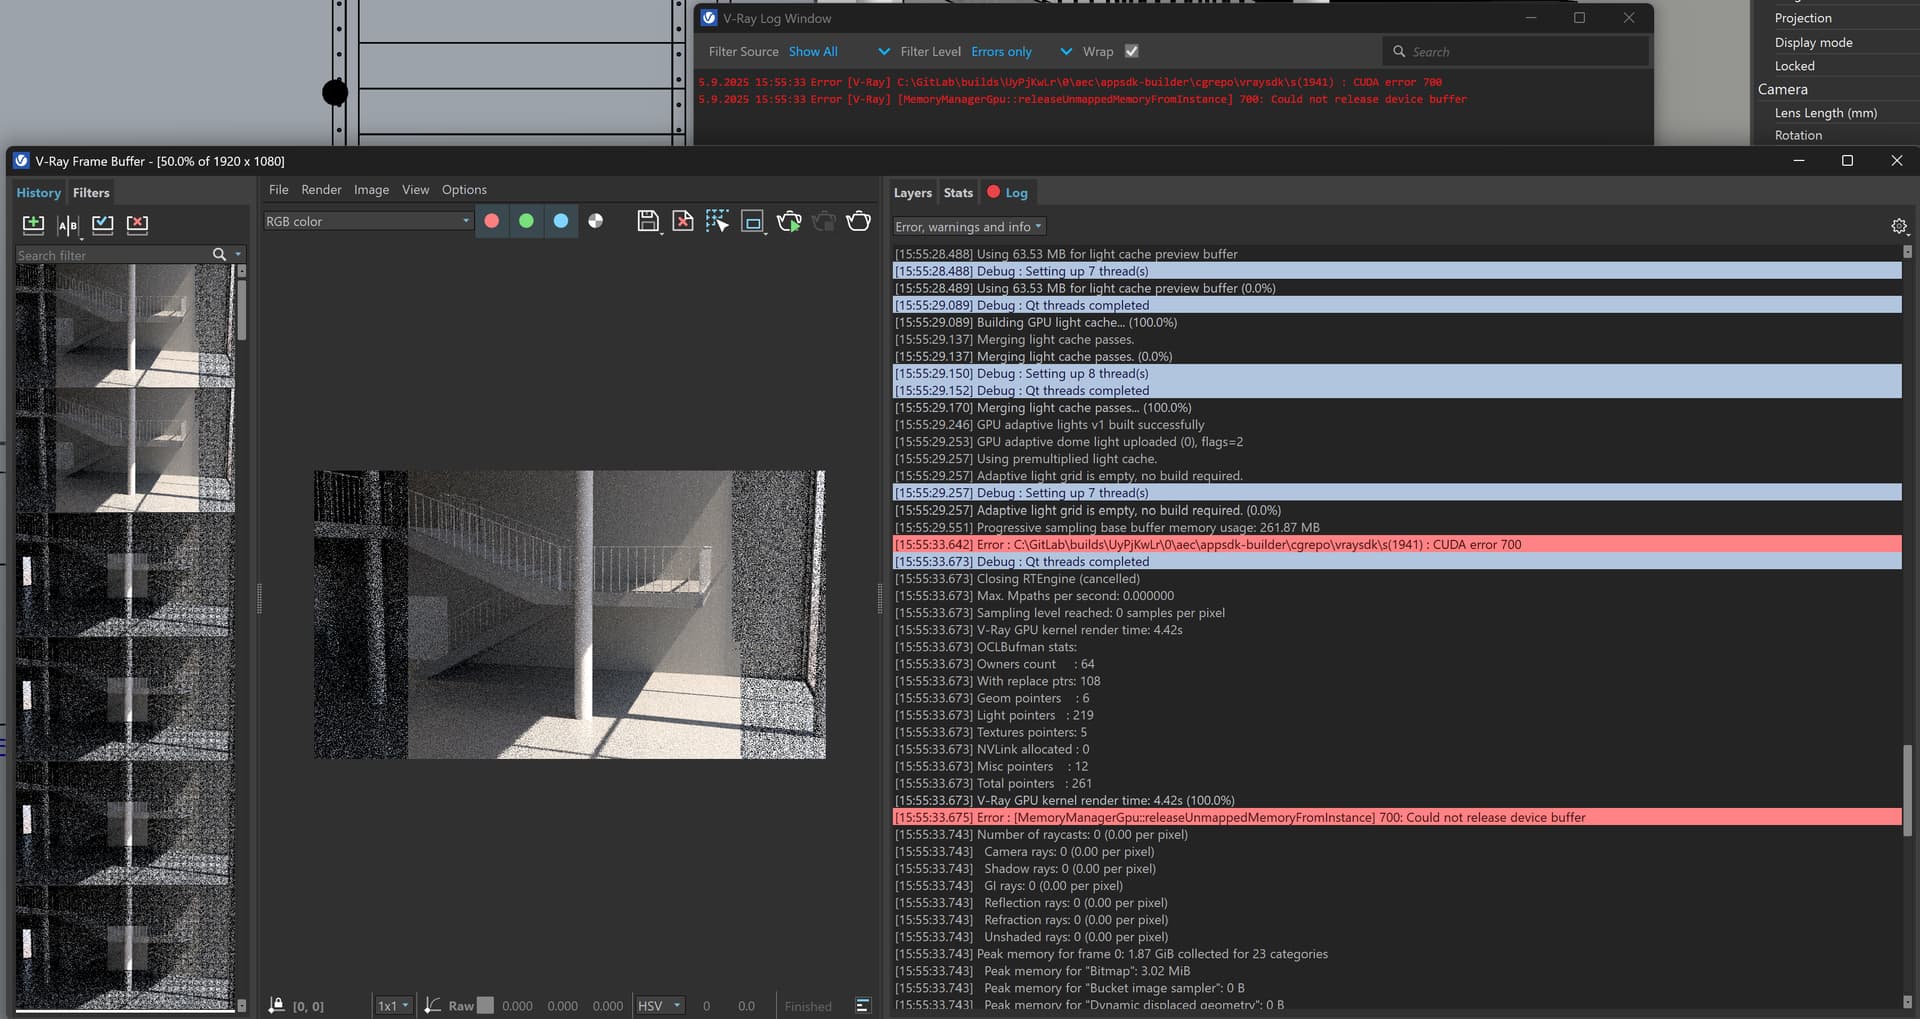The width and height of the screenshot is (1920, 1019).
Task: Click the Show All filter source link
Action: point(813,51)
